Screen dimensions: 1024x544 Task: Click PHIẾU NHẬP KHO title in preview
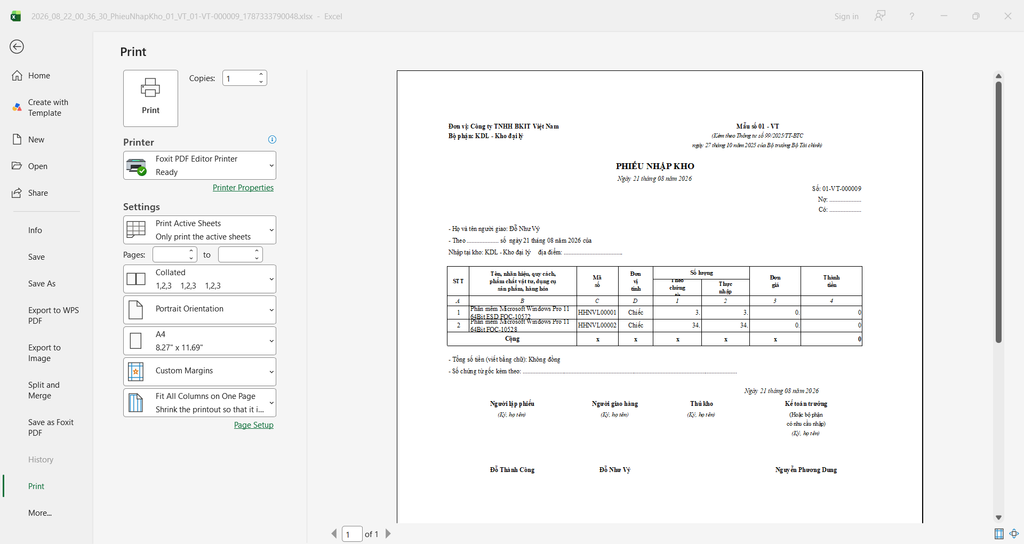pos(654,166)
